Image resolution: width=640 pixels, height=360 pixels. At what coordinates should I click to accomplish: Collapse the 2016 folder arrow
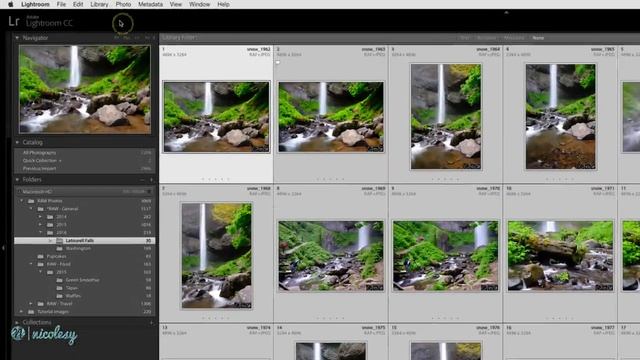(40, 232)
